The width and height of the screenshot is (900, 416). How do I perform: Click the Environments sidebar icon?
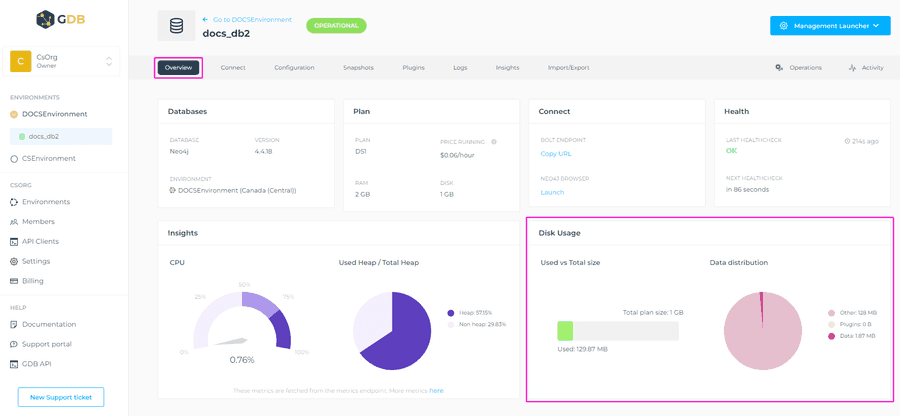[x=14, y=202]
